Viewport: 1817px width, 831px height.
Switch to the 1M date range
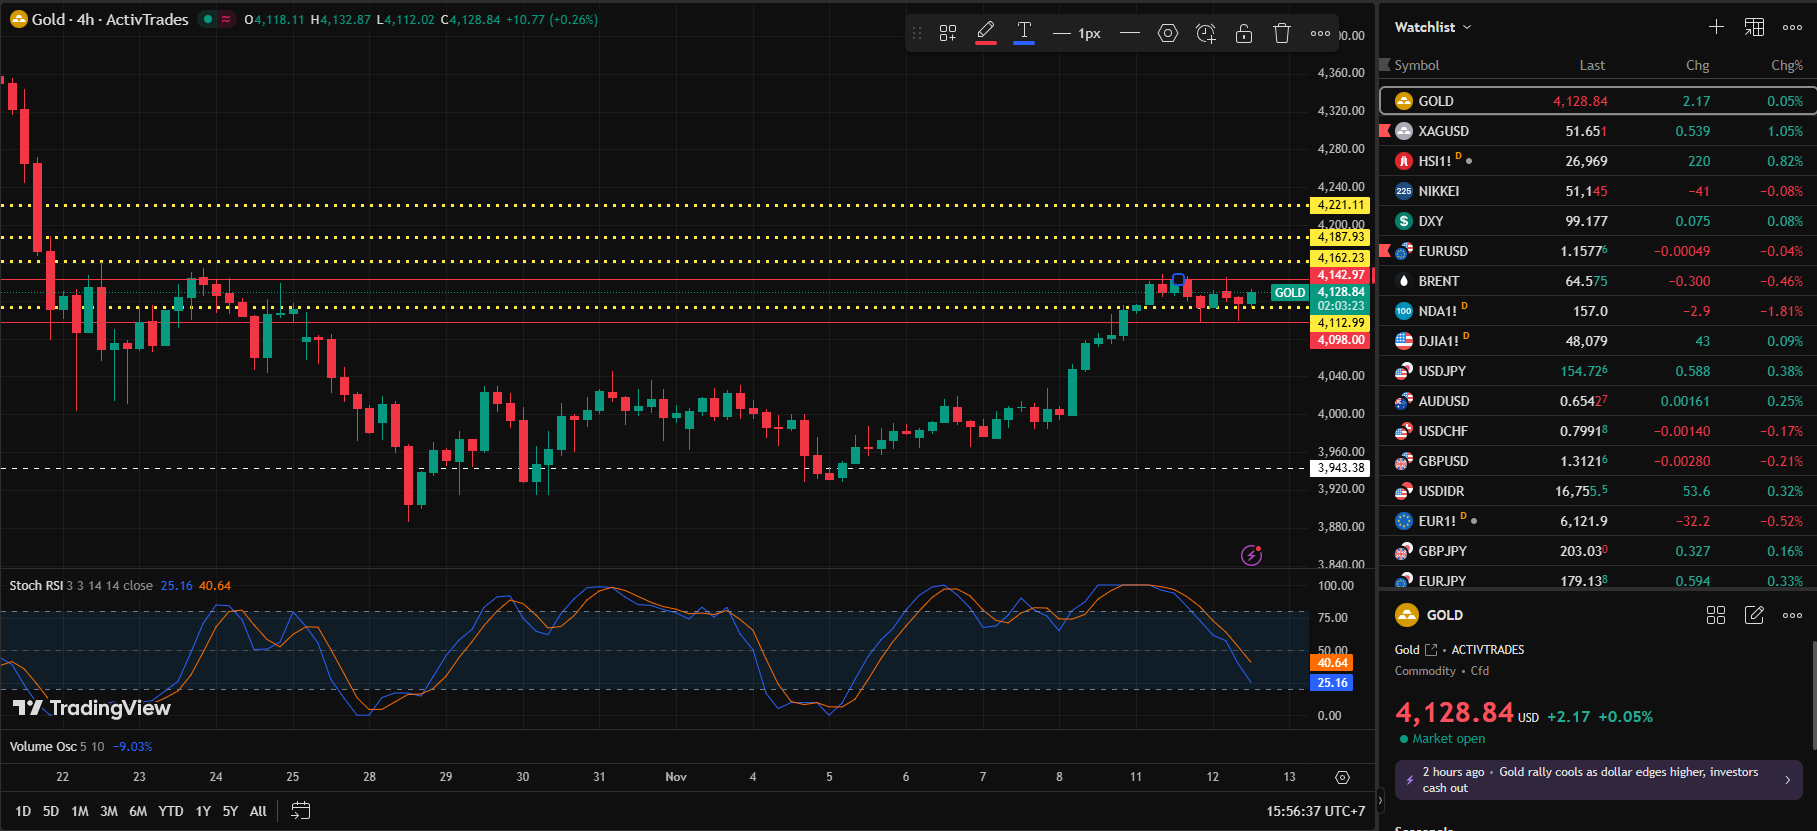(x=80, y=811)
